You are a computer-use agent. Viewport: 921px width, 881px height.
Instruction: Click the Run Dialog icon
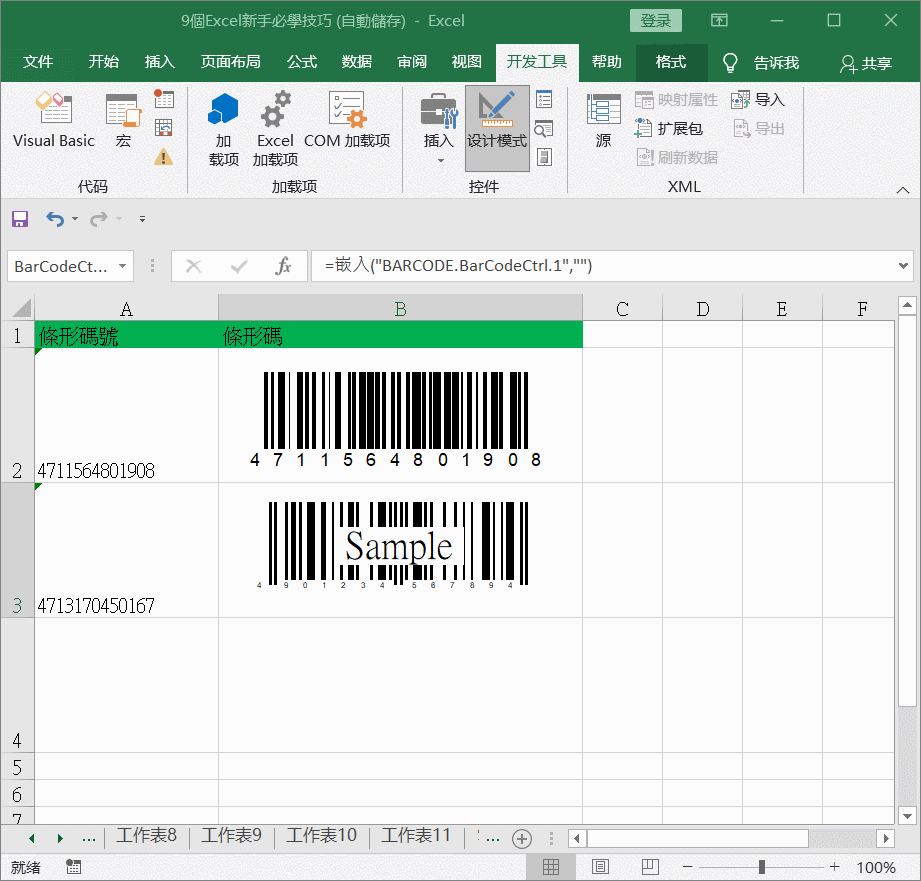click(x=544, y=157)
